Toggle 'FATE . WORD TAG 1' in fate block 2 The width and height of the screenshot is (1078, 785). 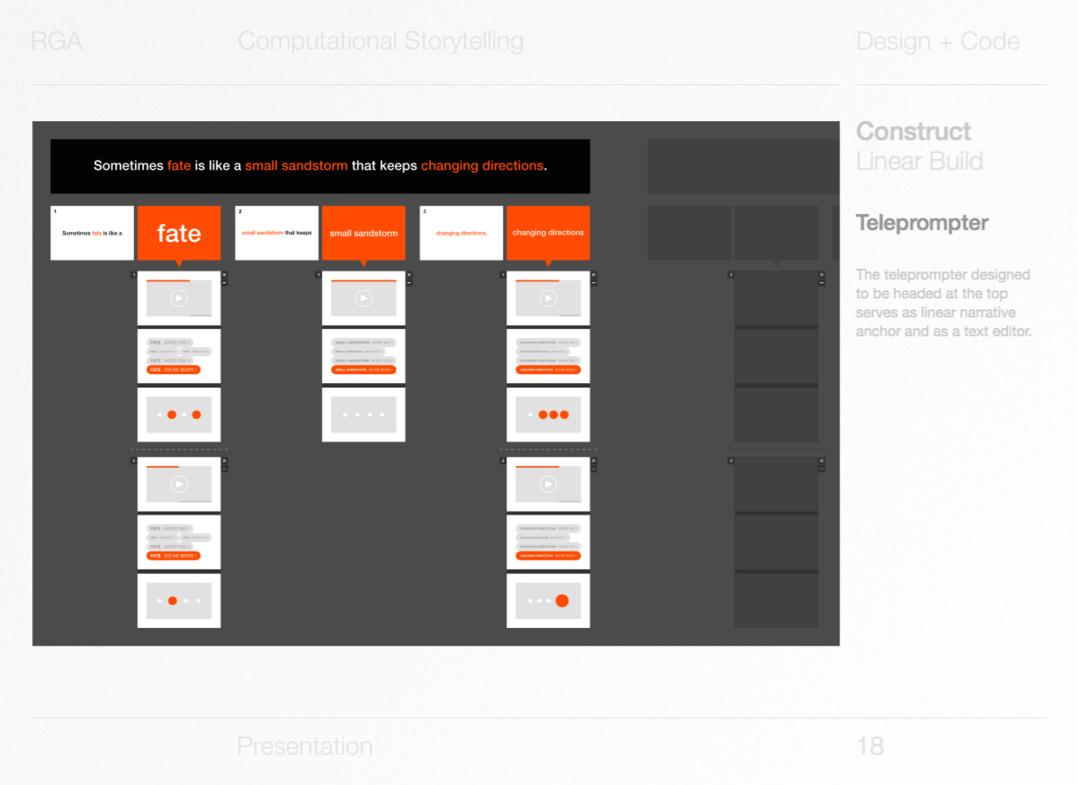pos(169,529)
